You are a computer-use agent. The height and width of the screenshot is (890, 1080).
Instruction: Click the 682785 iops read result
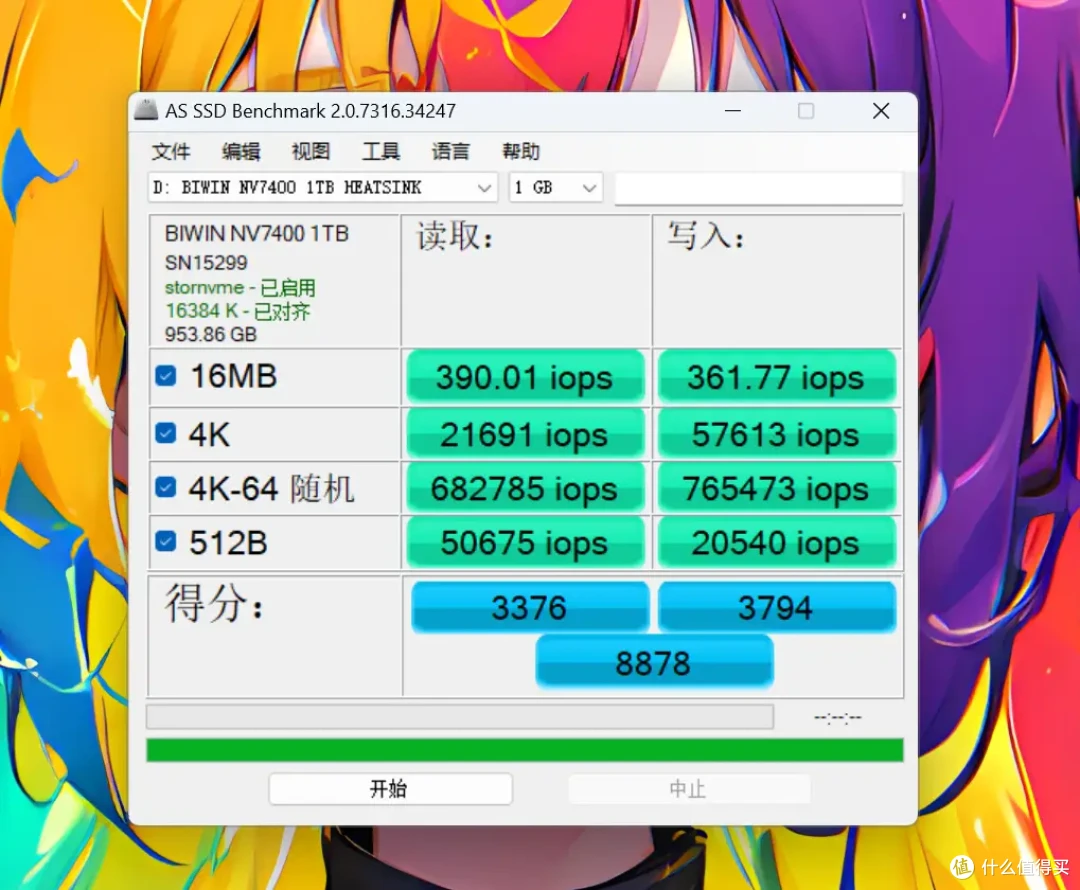[x=526, y=488]
